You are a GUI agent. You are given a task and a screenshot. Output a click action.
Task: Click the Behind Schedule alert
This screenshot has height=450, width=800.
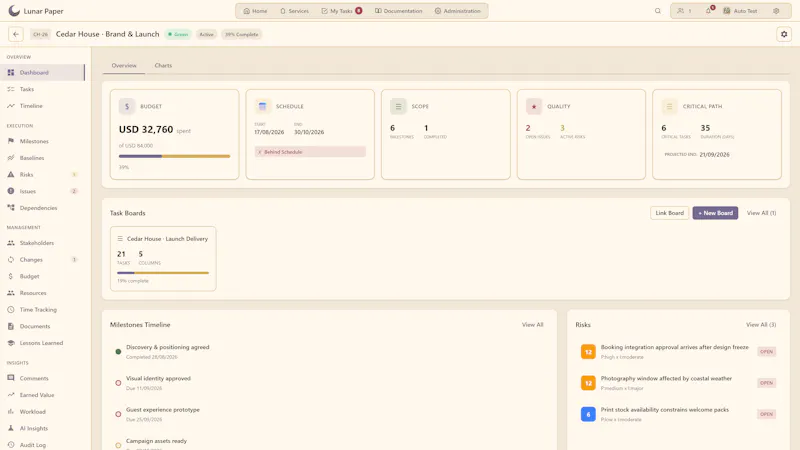point(310,152)
